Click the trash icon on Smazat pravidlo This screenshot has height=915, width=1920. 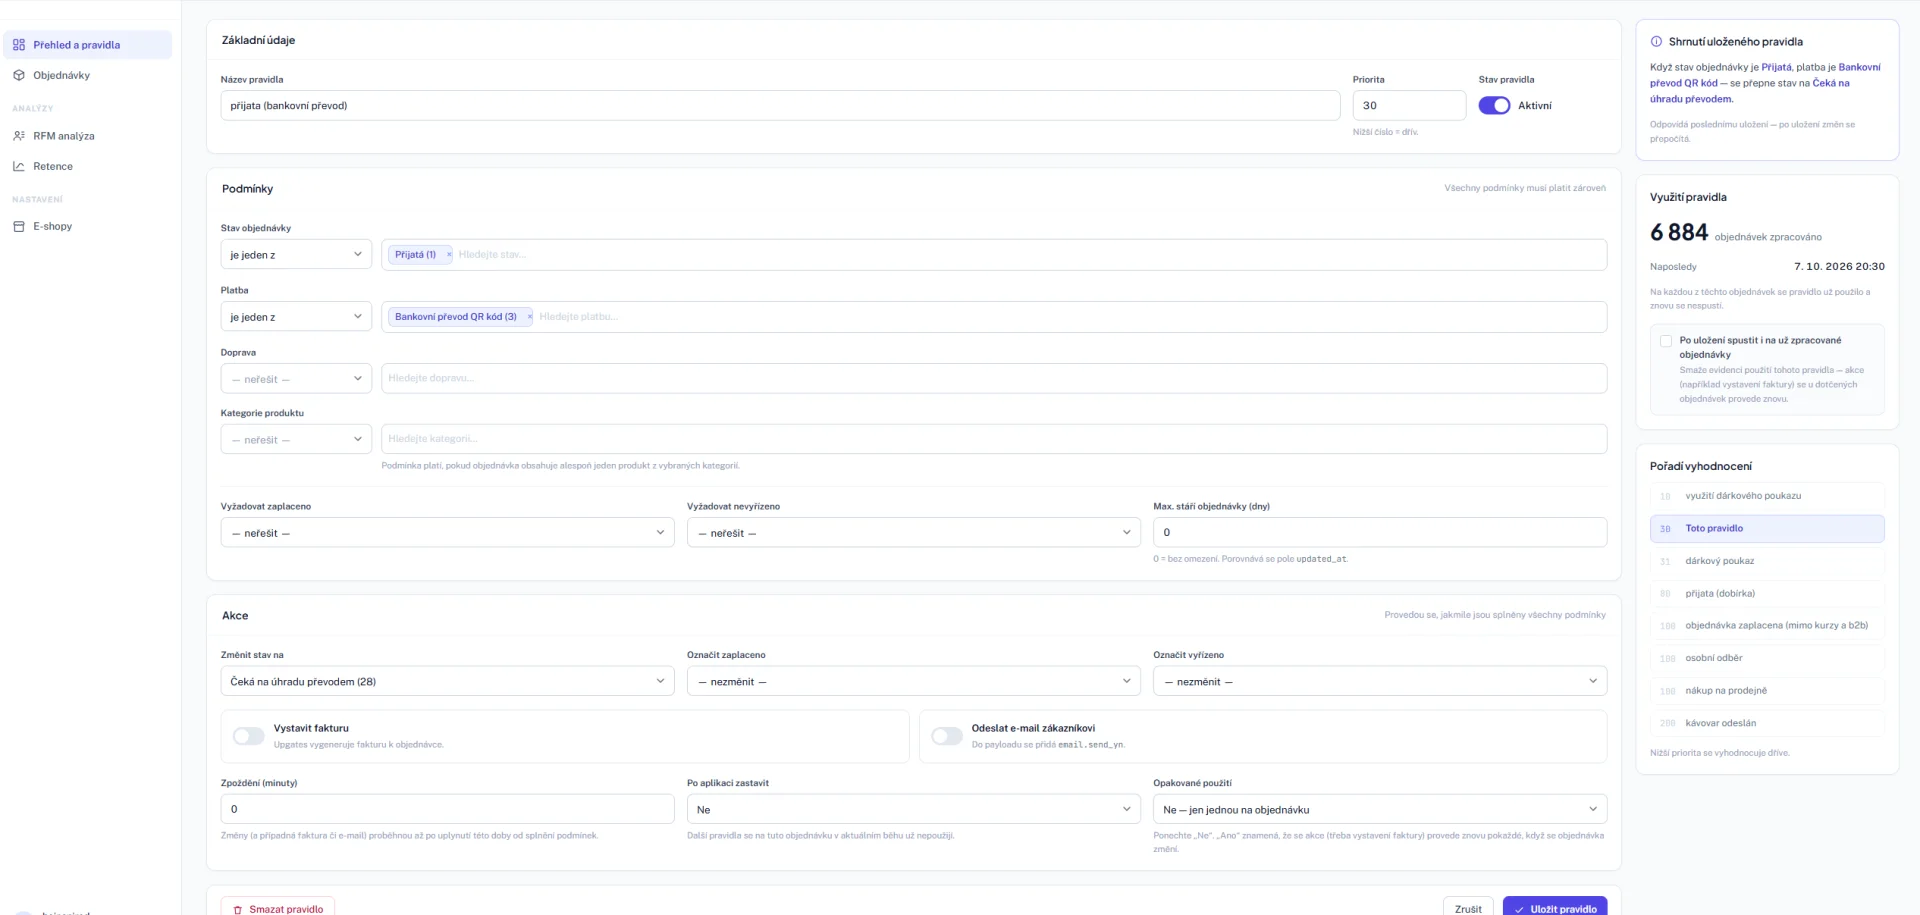(x=238, y=909)
